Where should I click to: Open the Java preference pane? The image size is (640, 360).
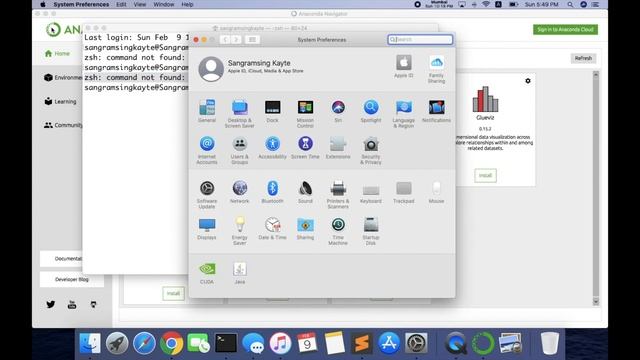(x=240, y=273)
